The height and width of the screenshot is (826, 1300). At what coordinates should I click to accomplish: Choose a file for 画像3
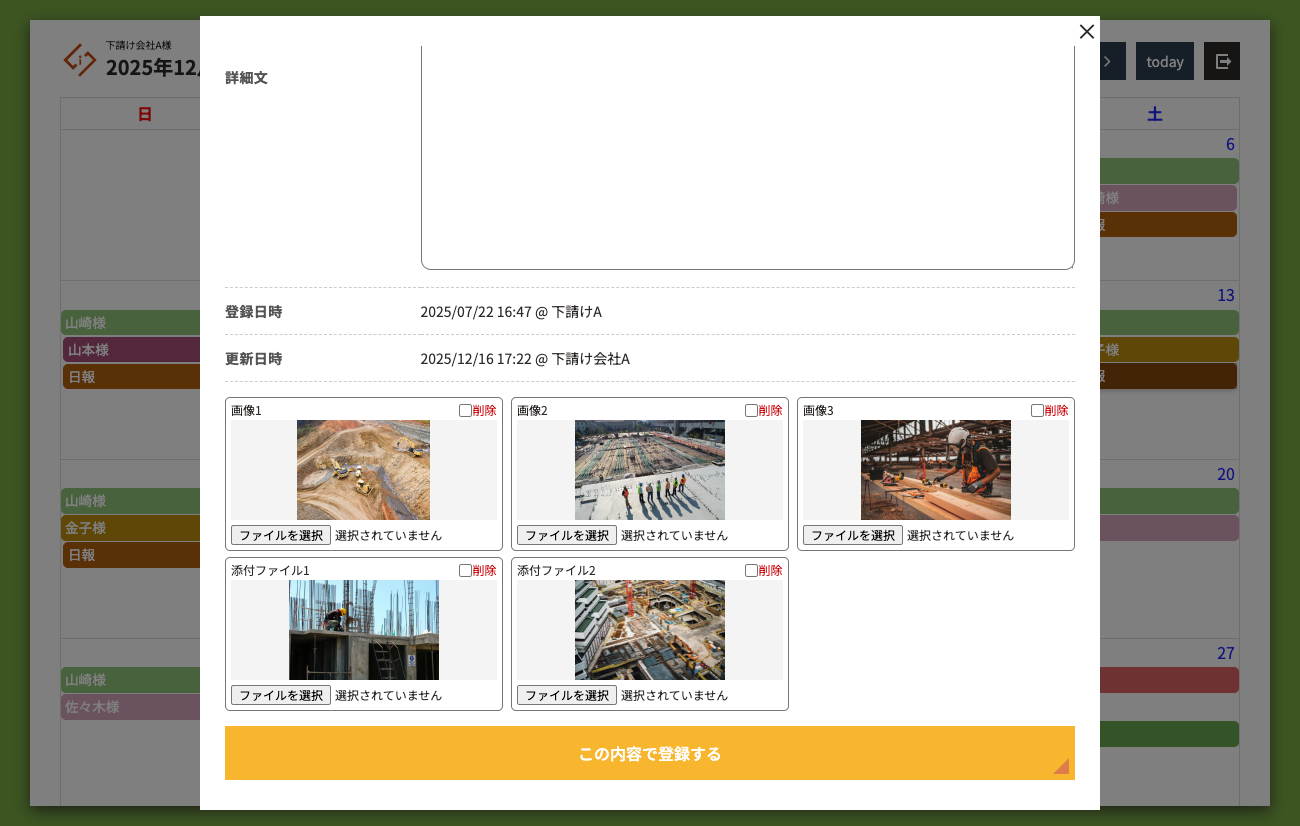(853, 535)
